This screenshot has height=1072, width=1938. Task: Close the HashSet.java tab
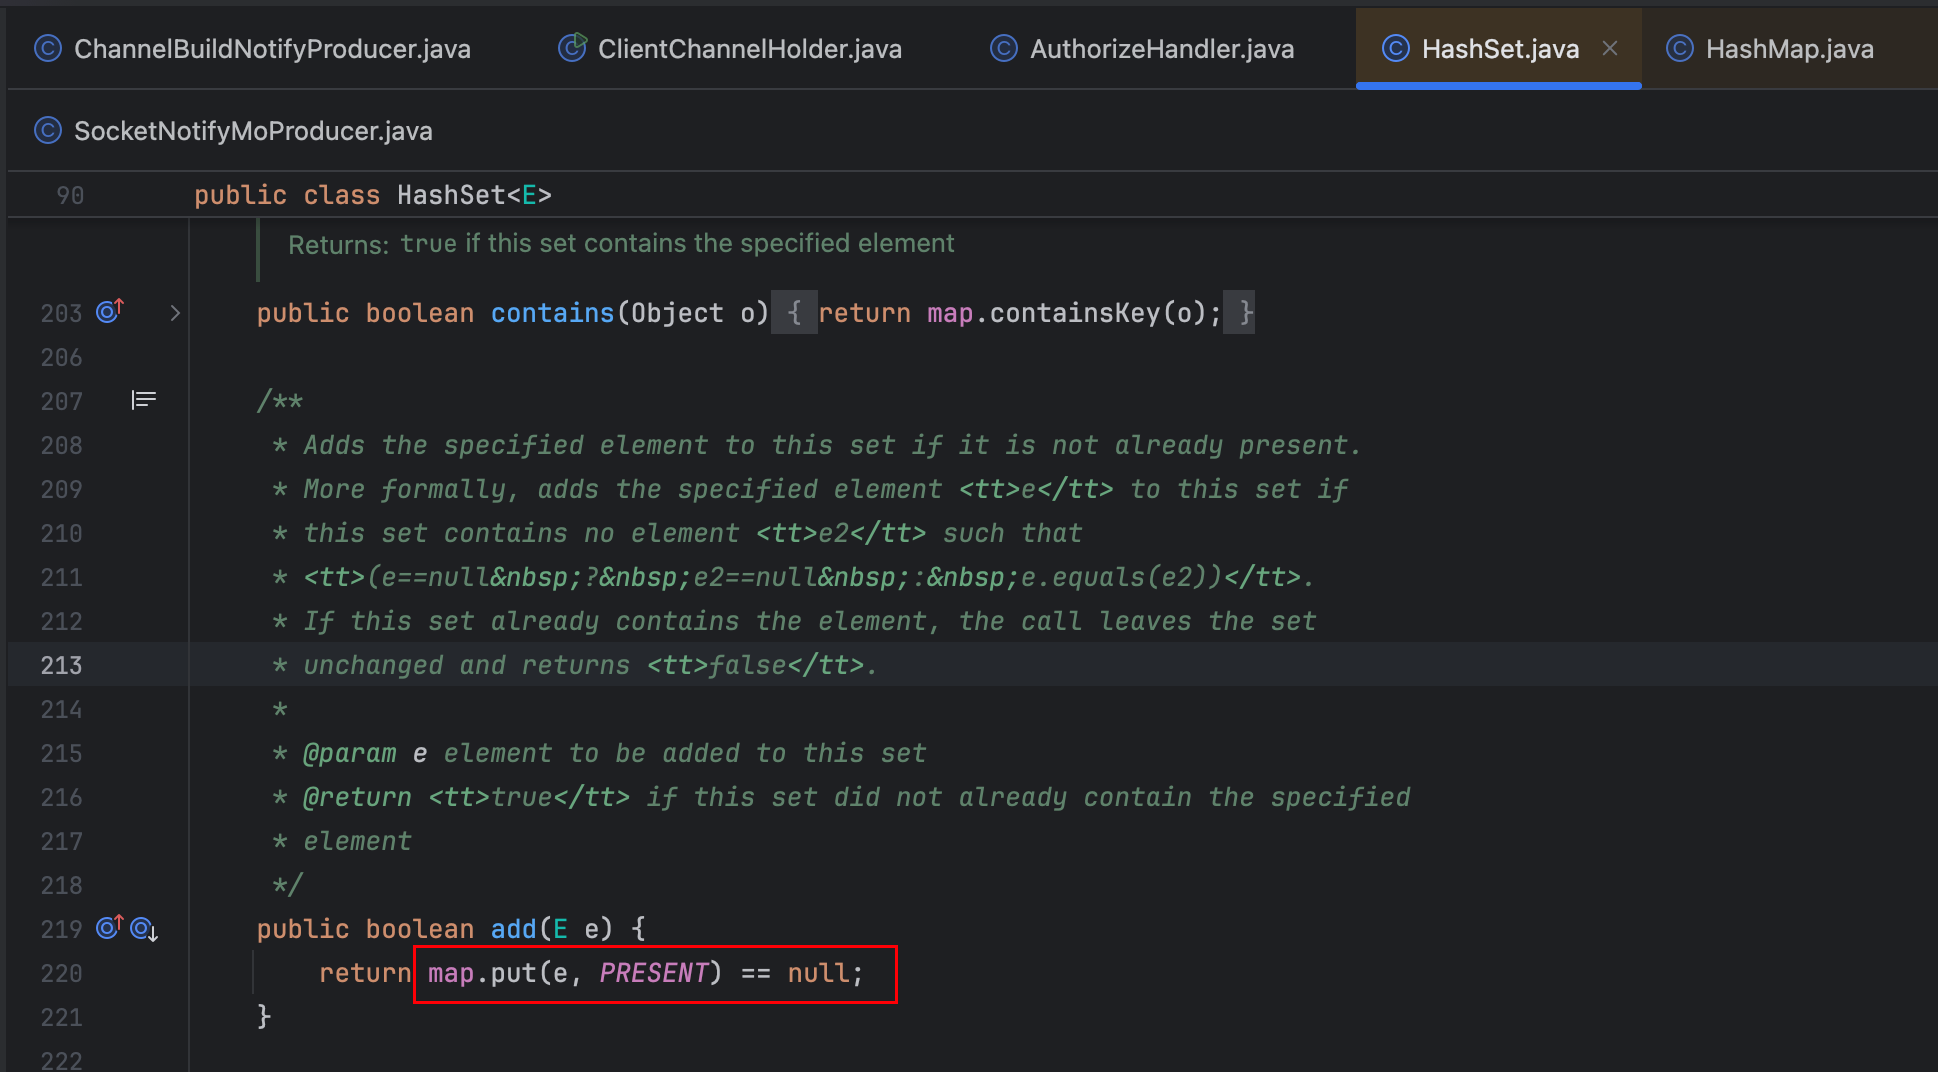tap(1610, 48)
